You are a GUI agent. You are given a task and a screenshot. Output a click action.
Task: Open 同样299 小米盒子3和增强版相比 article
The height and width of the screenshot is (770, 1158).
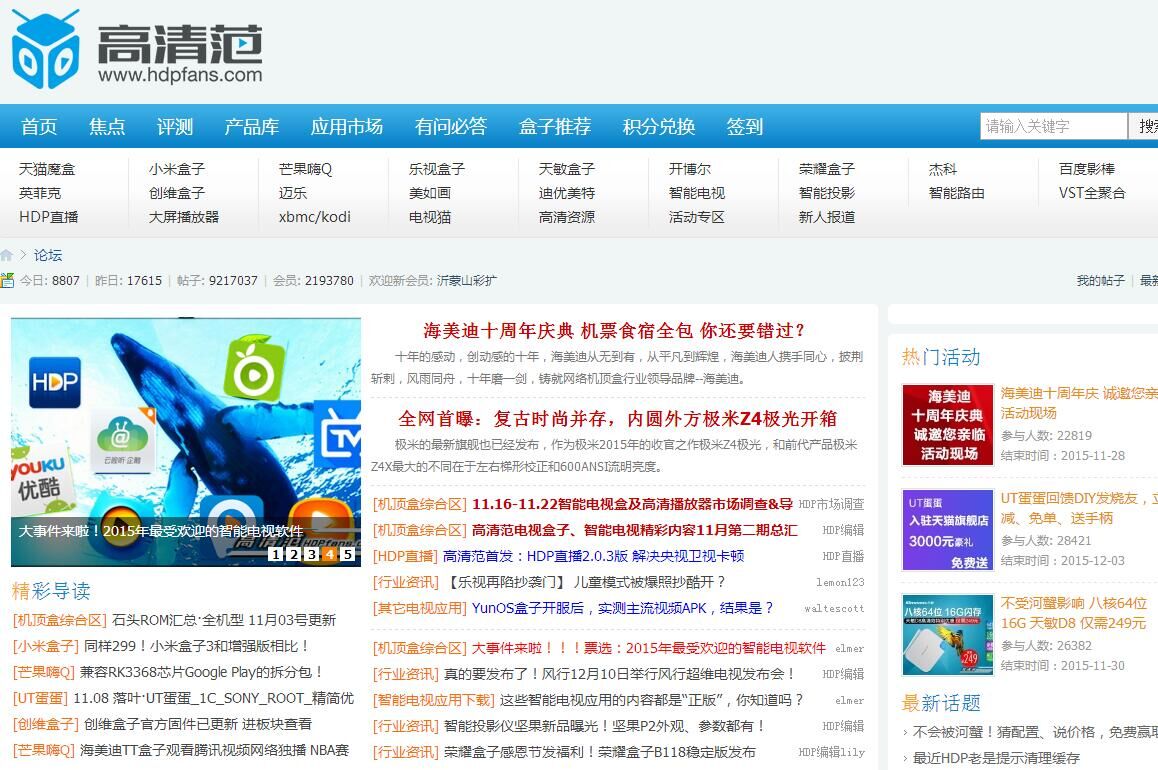click(x=196, y=646)
